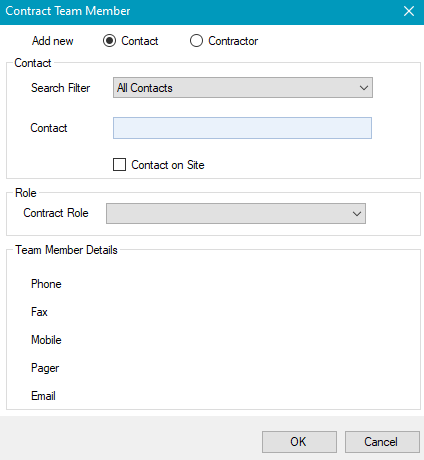Select the Contractor radio button
Viewport: 424px width, 460px height.
click(196, 41)
